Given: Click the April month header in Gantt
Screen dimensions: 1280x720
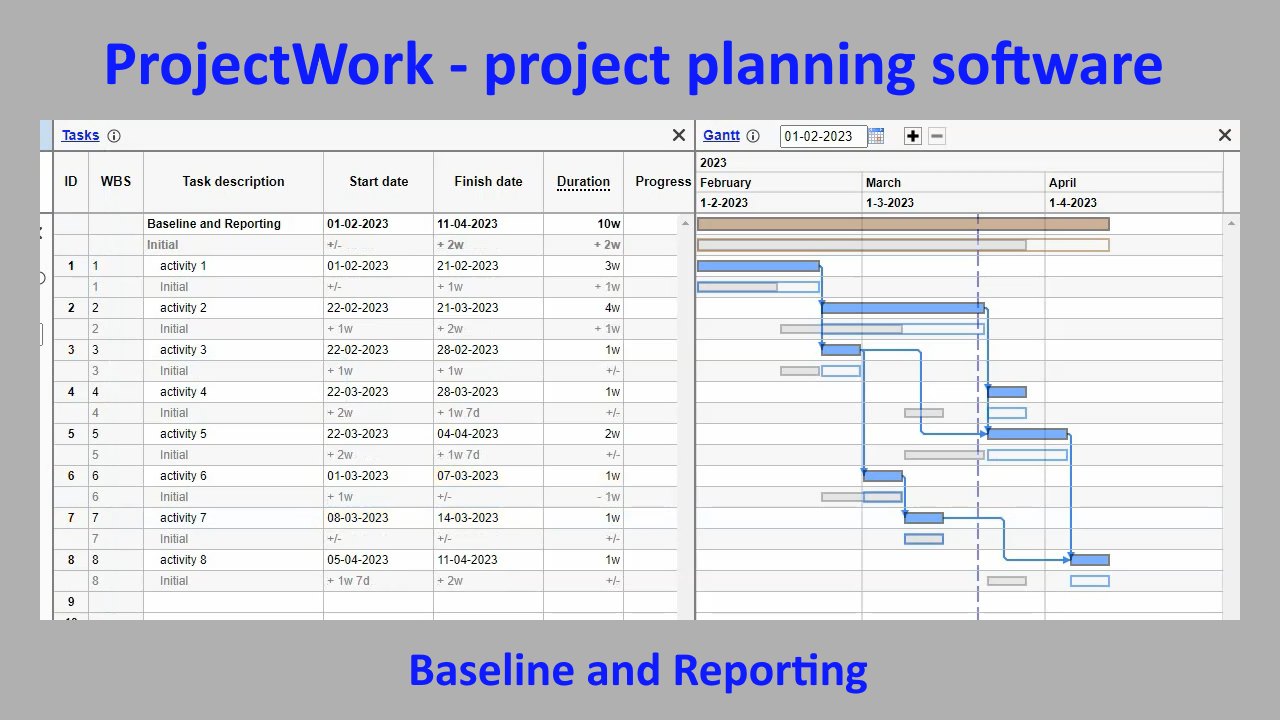Looking at the screenshot, I should (x=1134, y=183).
